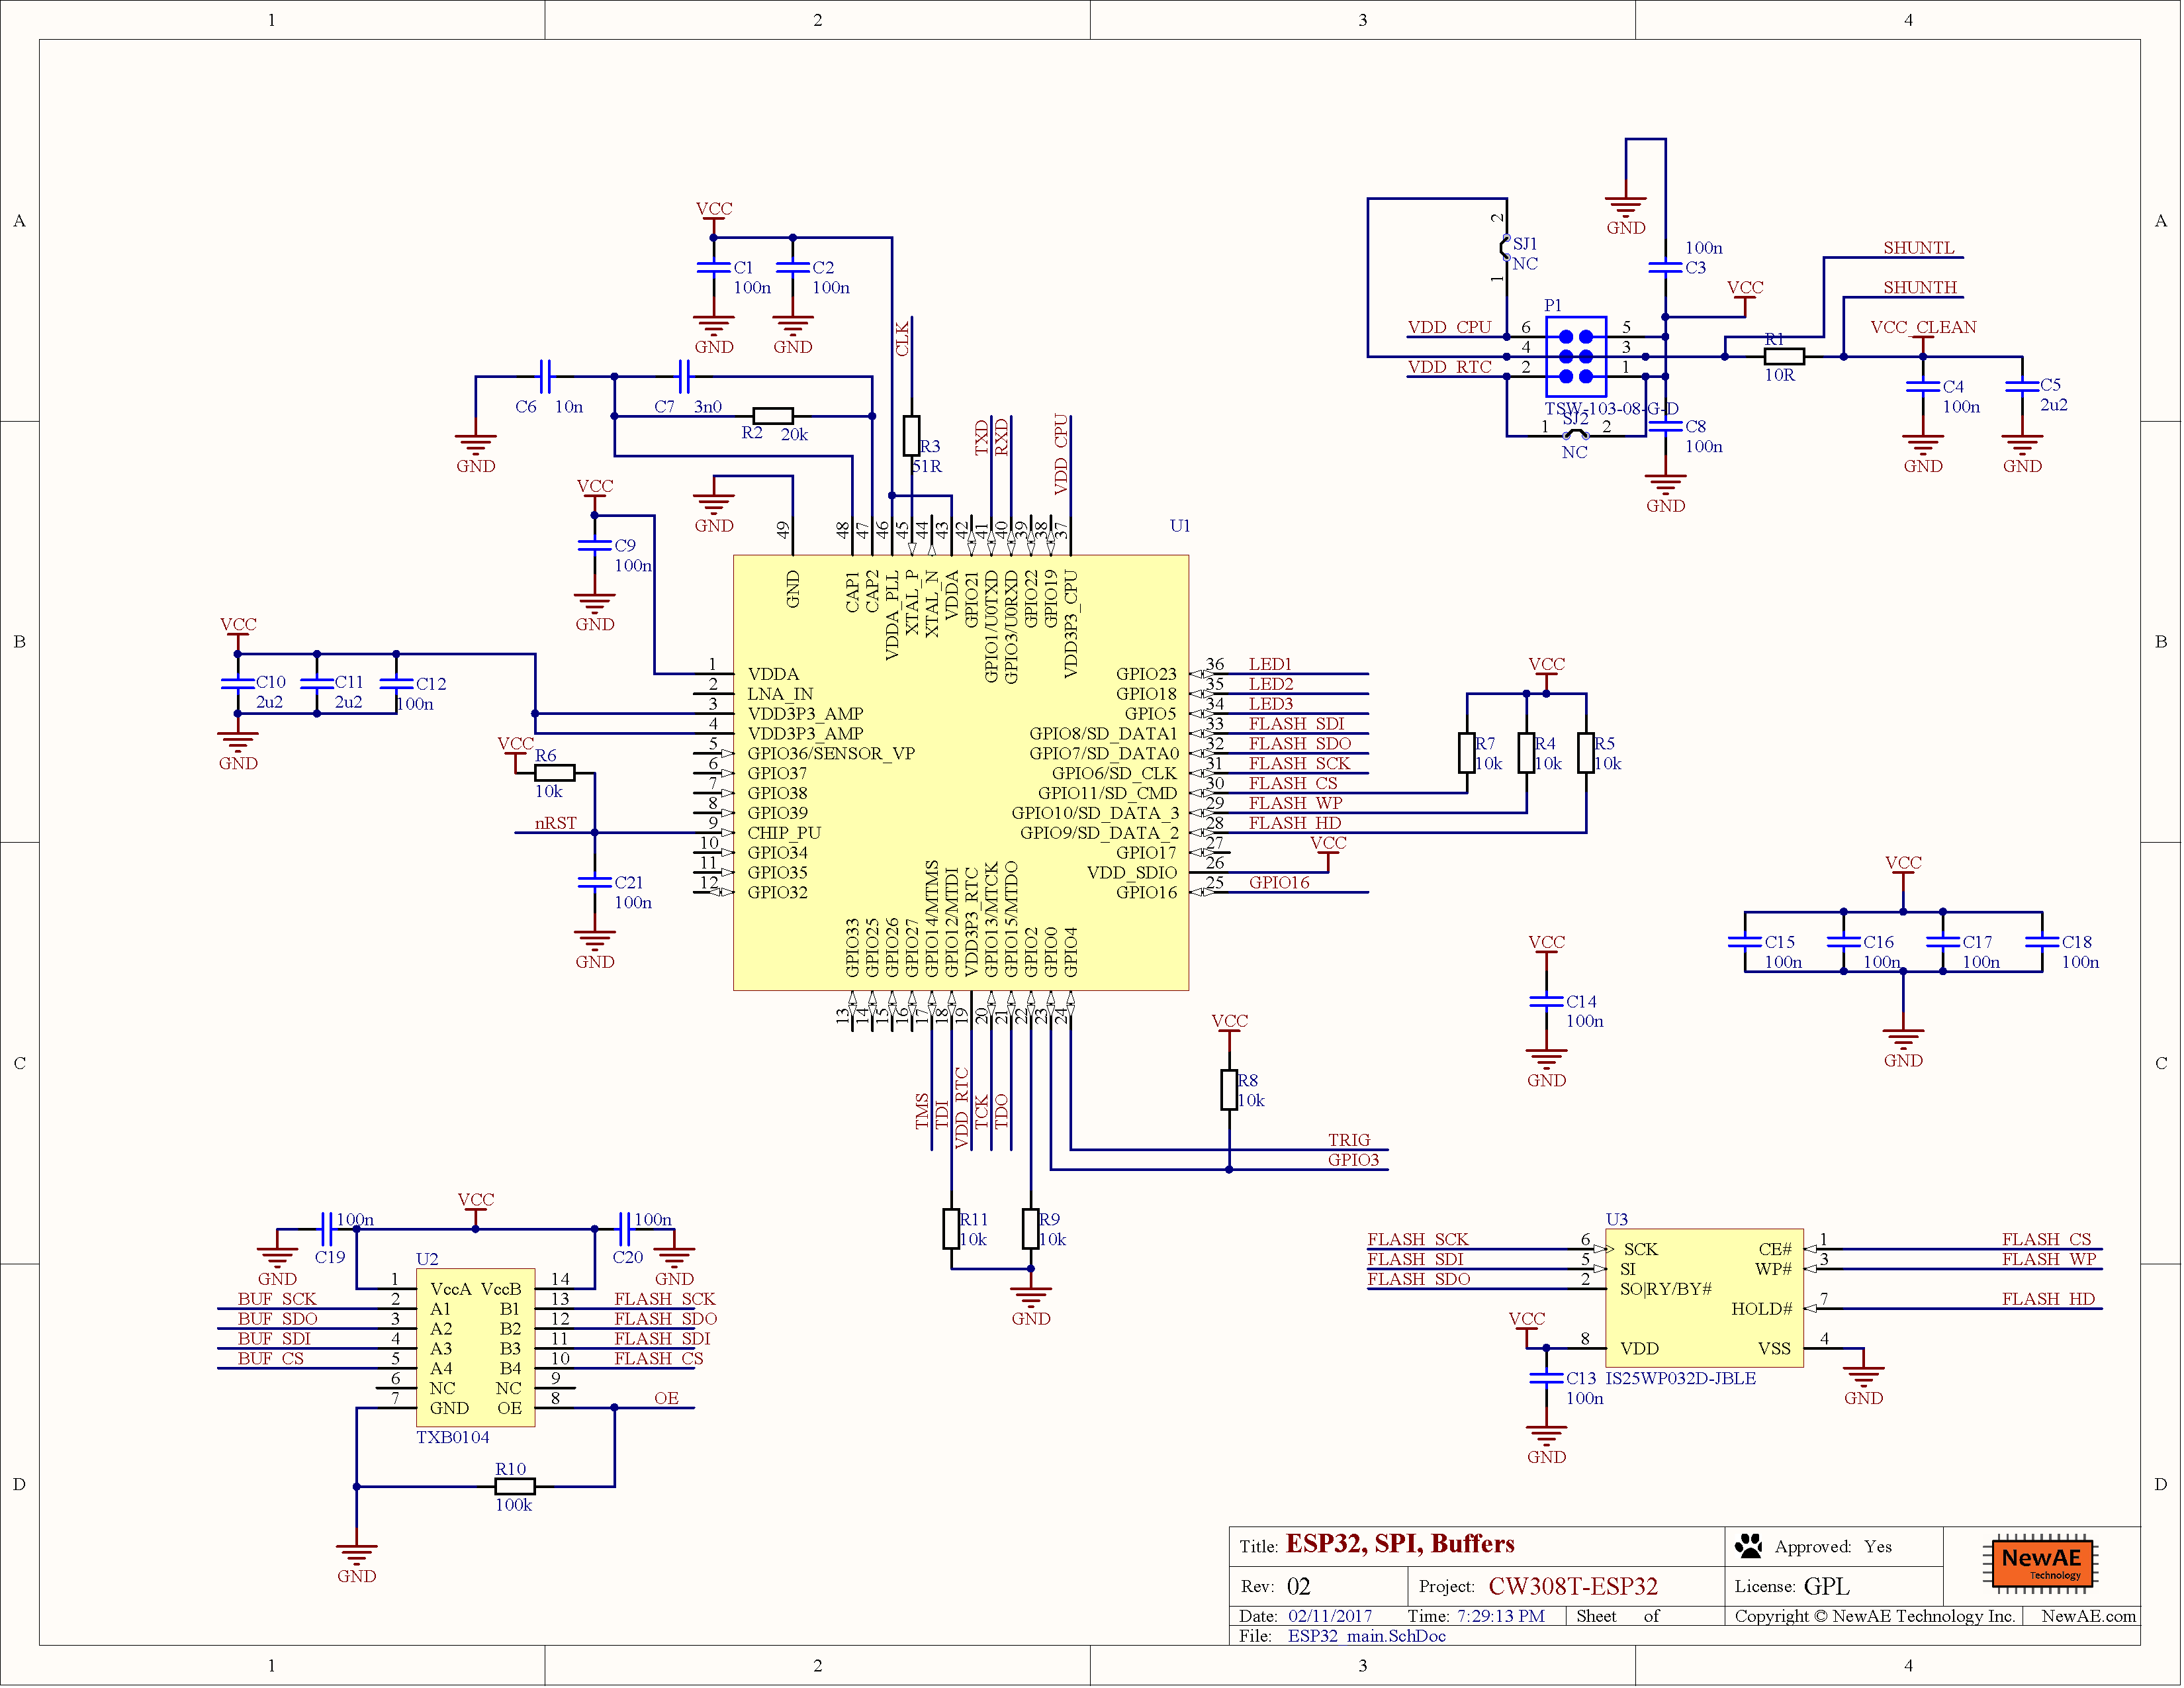Click the nRST net label
The height and width of the screenshot is (1688, 2184).
click(x=556, y=824)
